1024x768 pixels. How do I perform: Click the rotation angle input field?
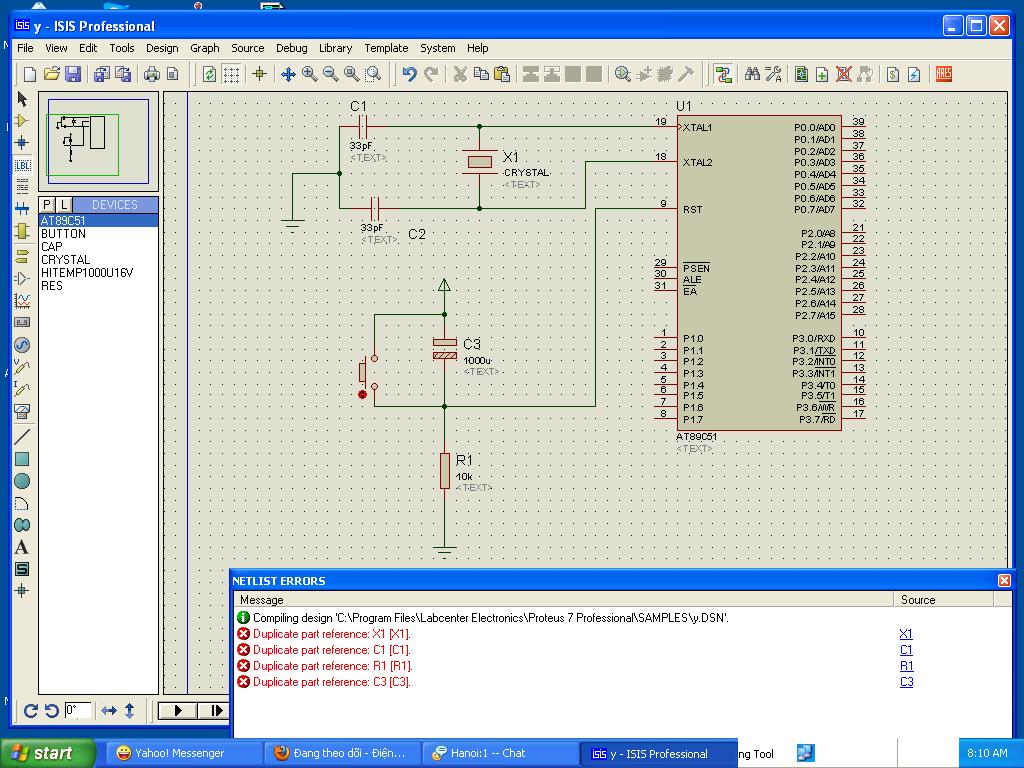(x=77, y=711)
